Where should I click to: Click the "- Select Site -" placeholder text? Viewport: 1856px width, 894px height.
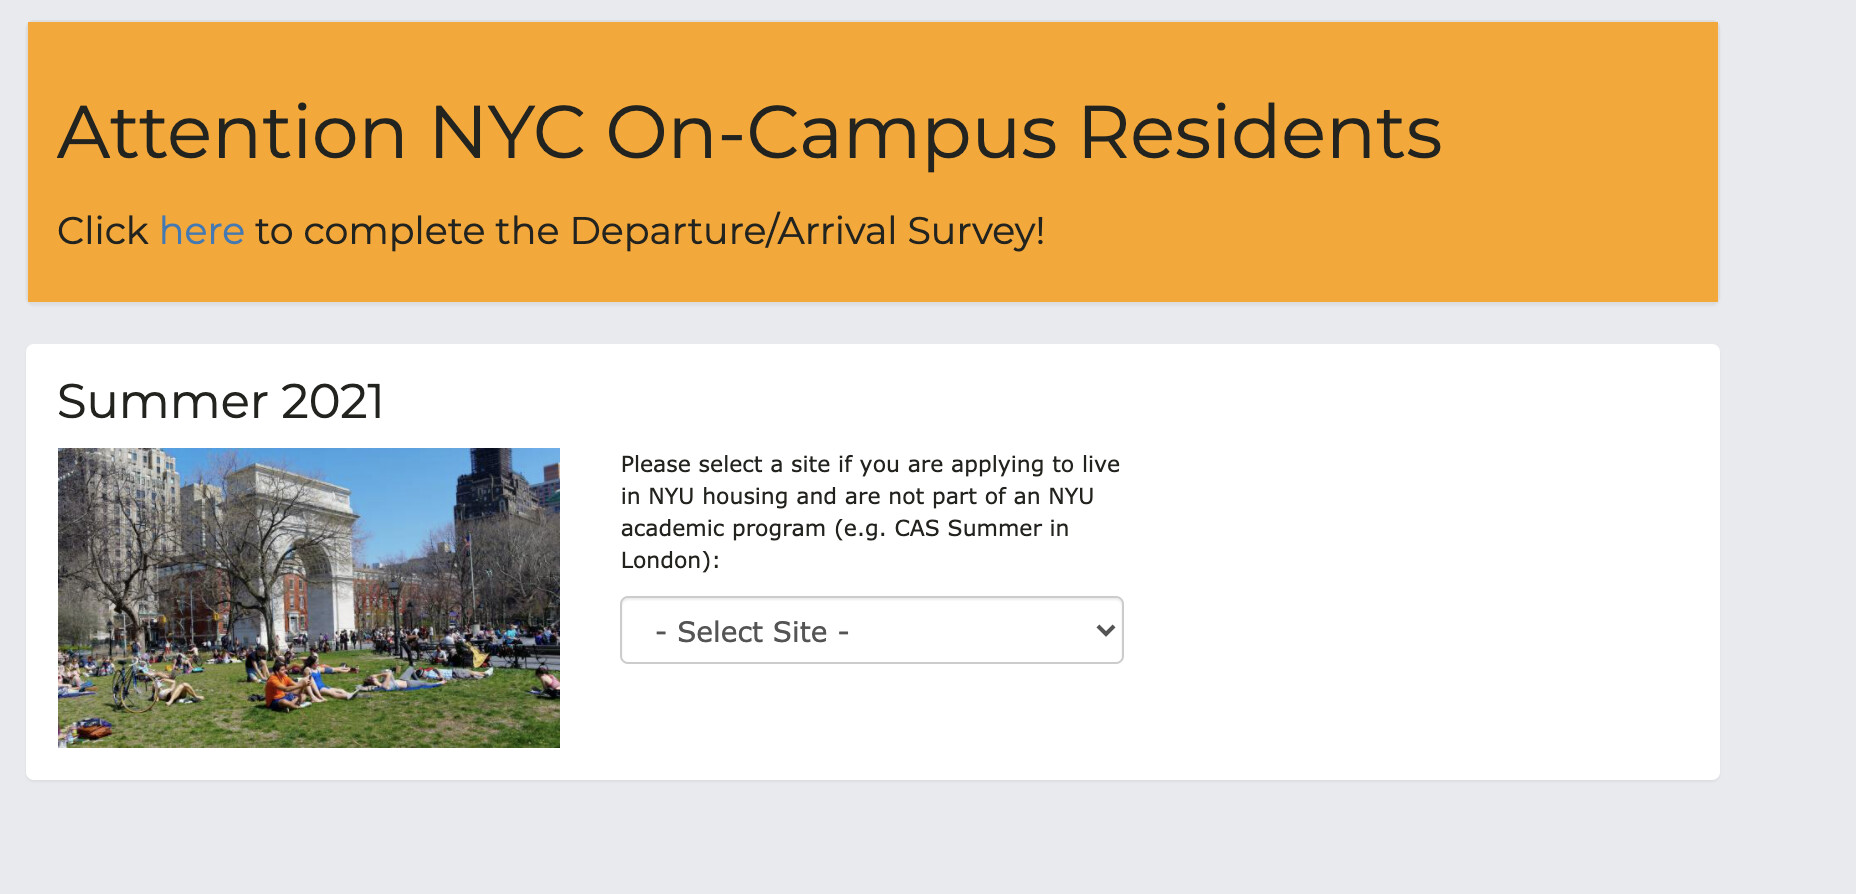752,632
